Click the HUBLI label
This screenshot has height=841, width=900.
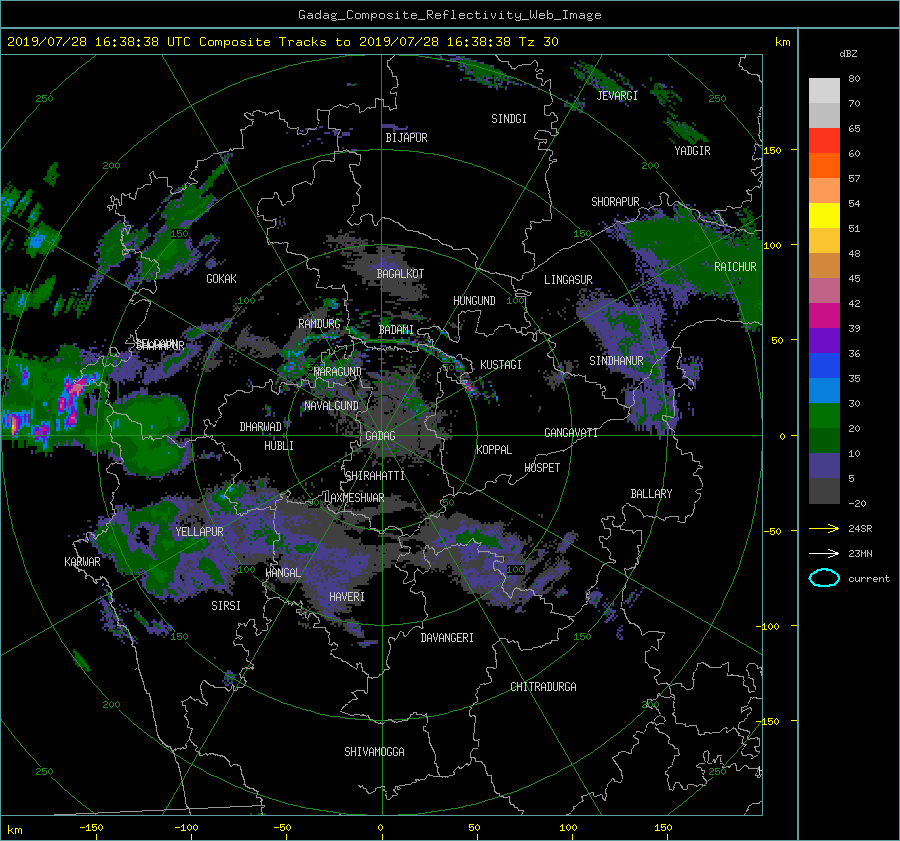pos(279,446)
